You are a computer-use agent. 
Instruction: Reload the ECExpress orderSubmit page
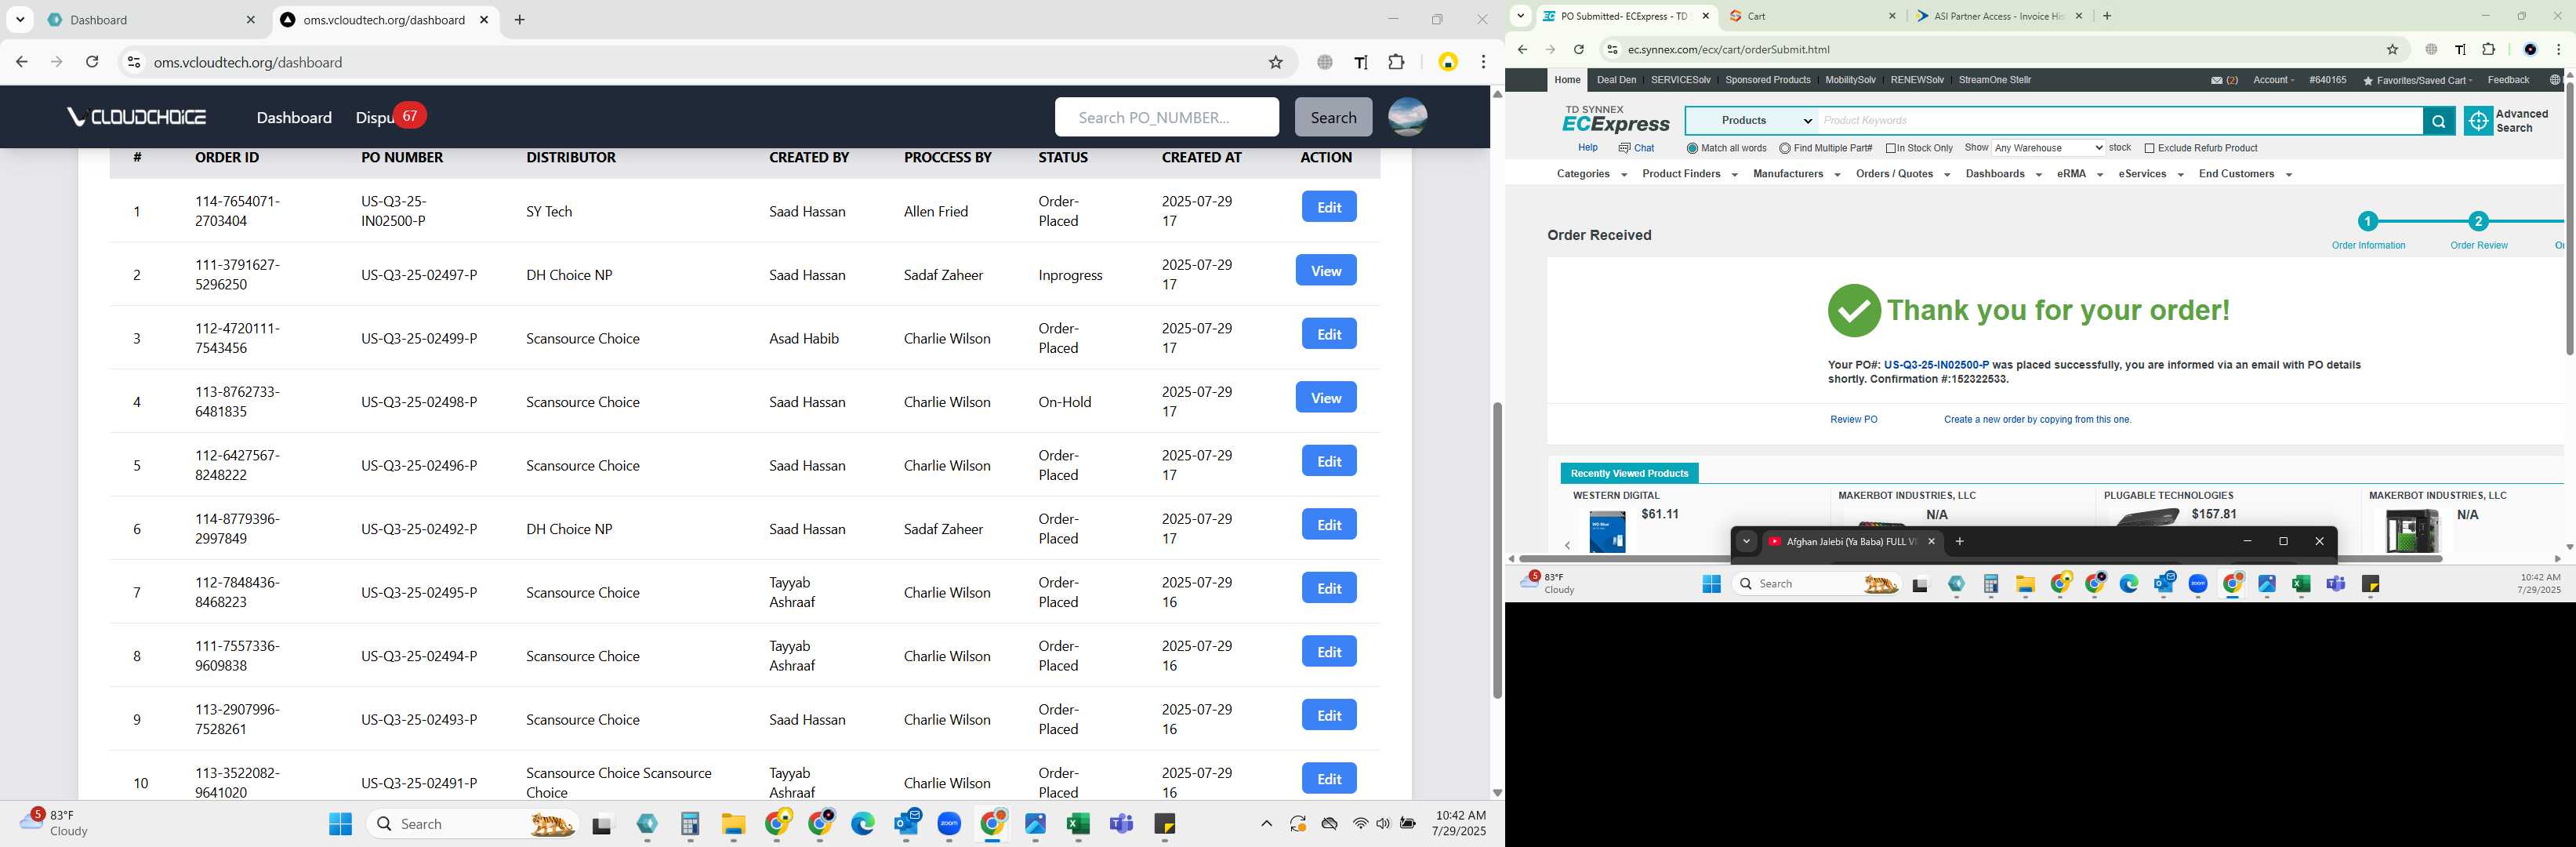coord(1578,50)
